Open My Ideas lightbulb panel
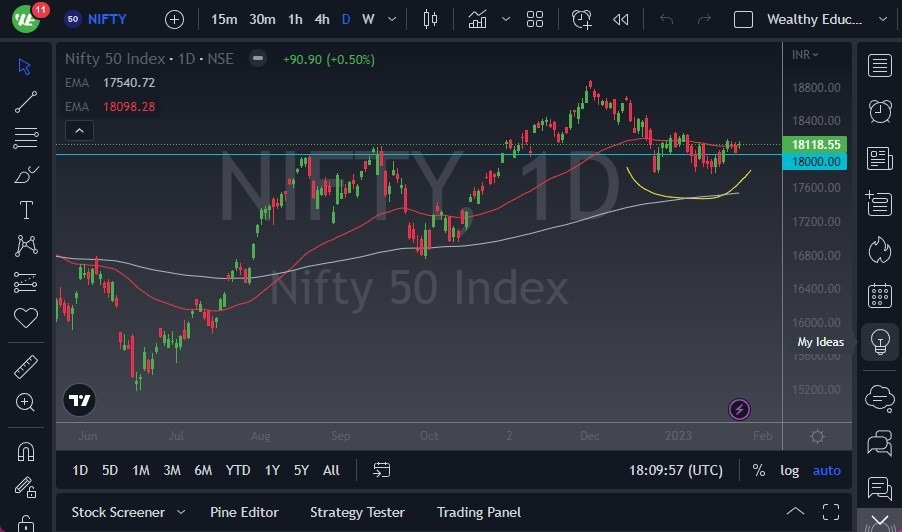The width and height of the screenshot is (902, 532). coord(880,342)
